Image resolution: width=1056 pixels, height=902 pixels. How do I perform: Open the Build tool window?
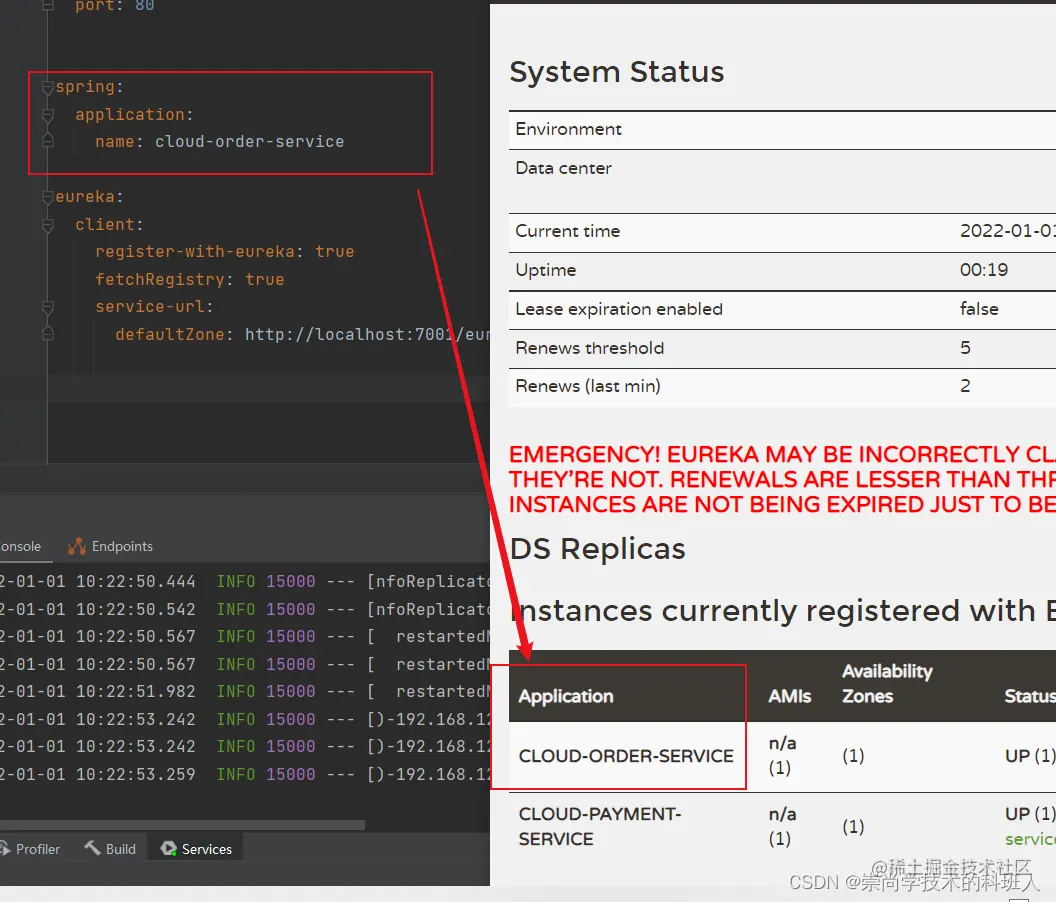tap(110, 849)
